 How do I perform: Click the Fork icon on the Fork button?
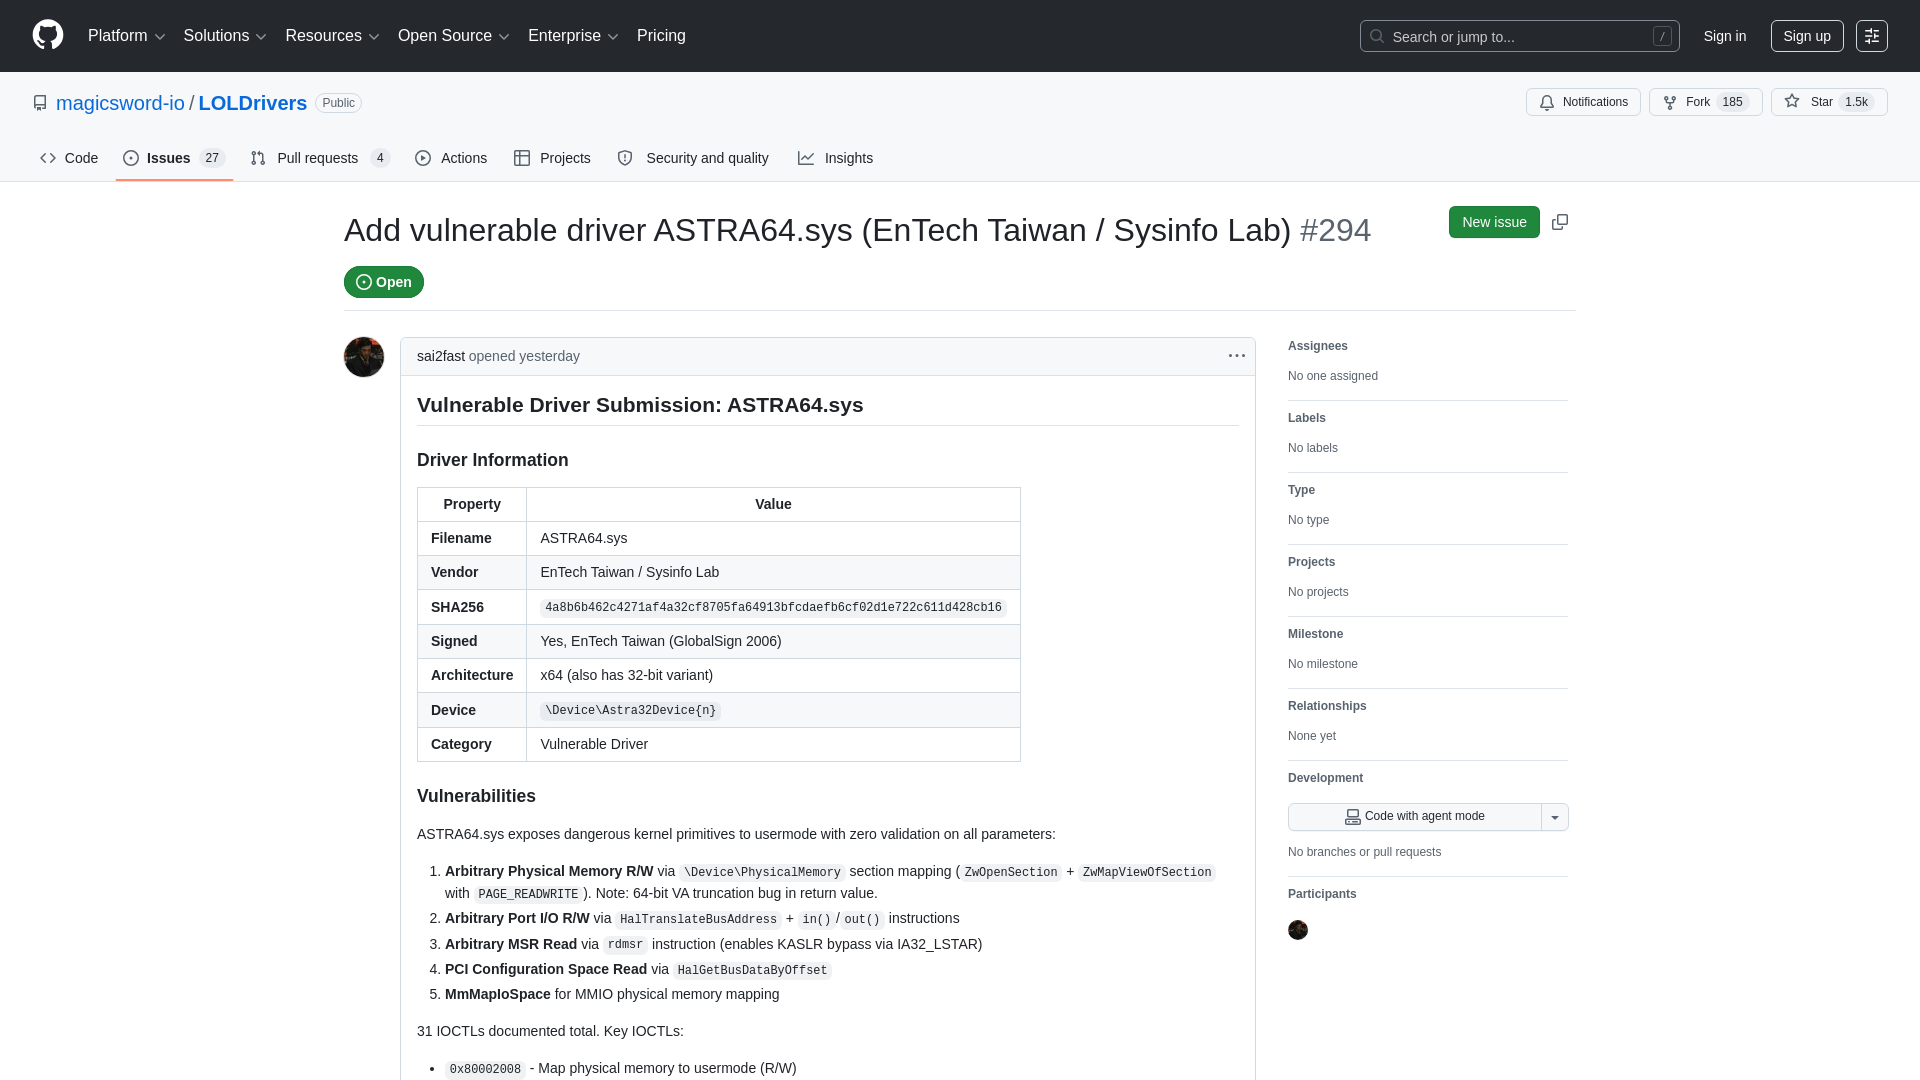tap(1670, 102)
